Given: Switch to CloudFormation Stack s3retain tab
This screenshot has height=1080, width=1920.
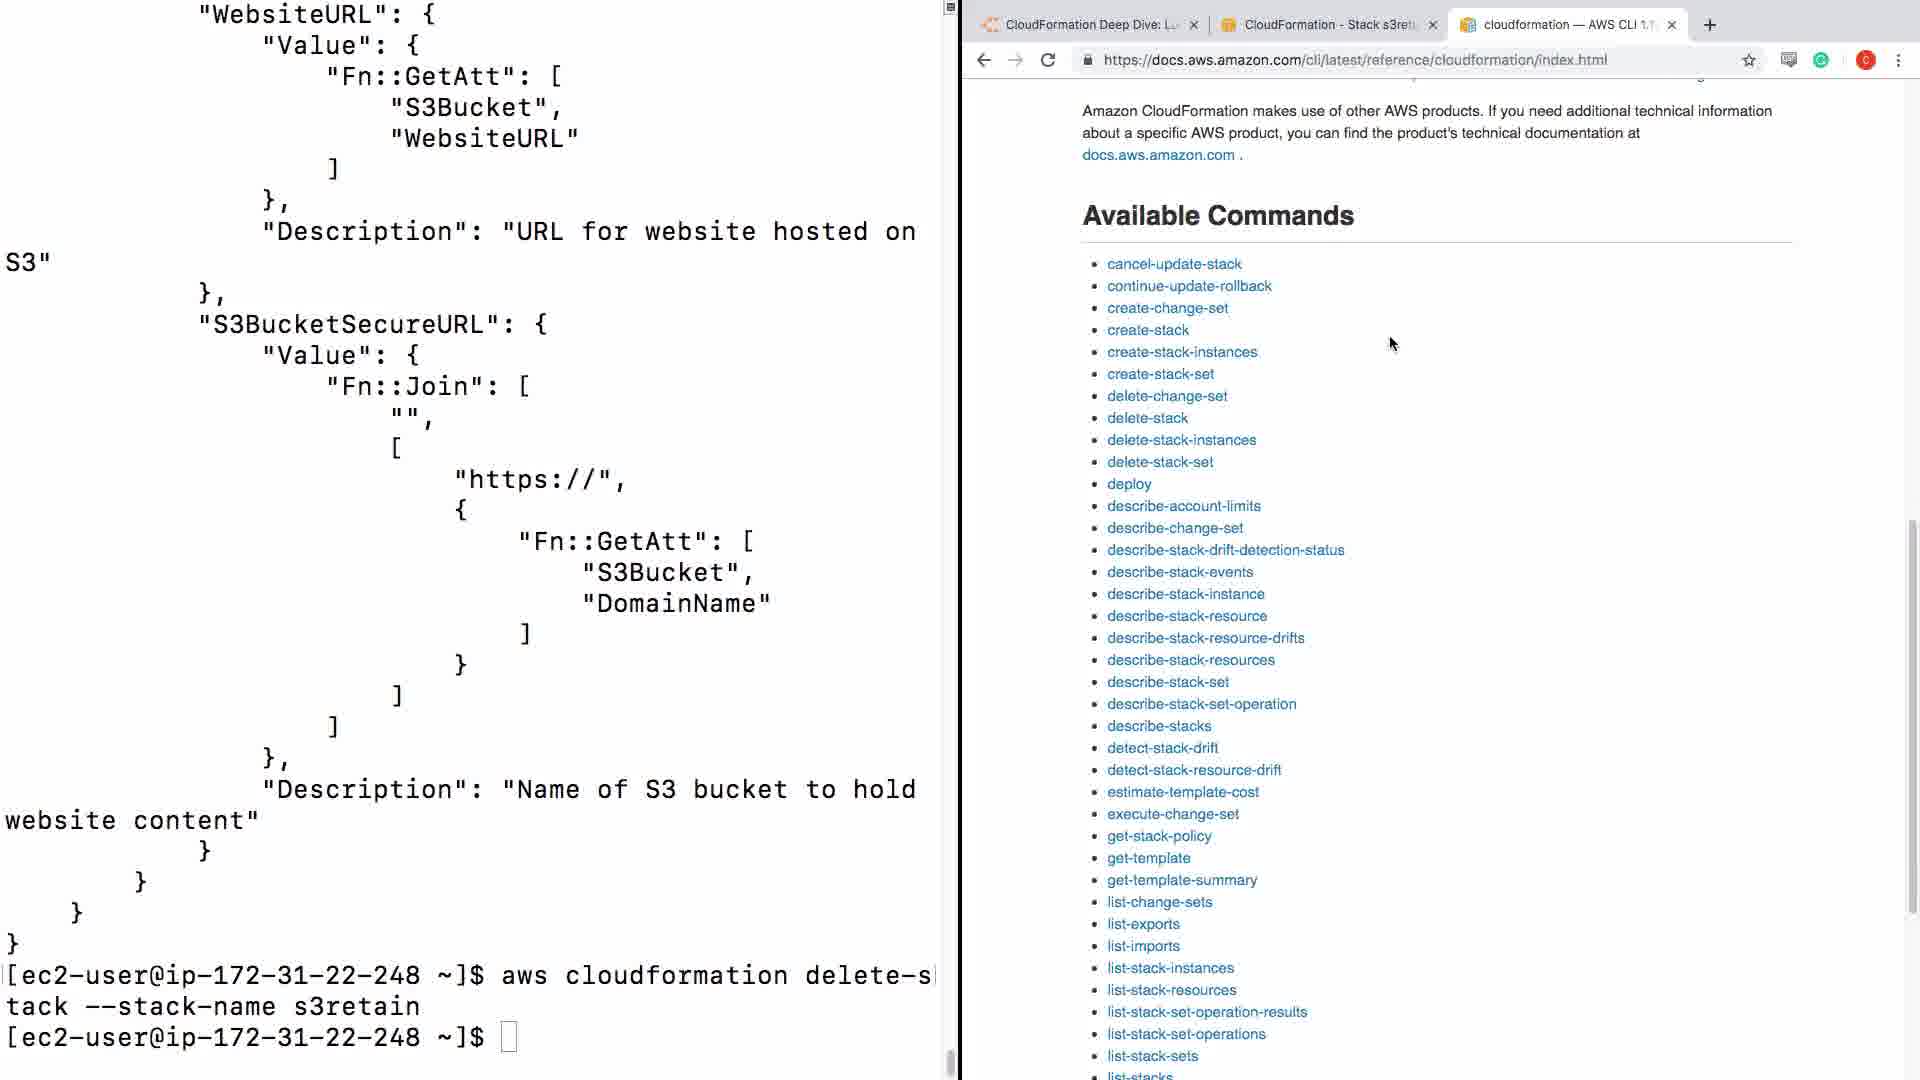Looking at the screenshot, I should pyautogui.click(x=1329, y=25).
